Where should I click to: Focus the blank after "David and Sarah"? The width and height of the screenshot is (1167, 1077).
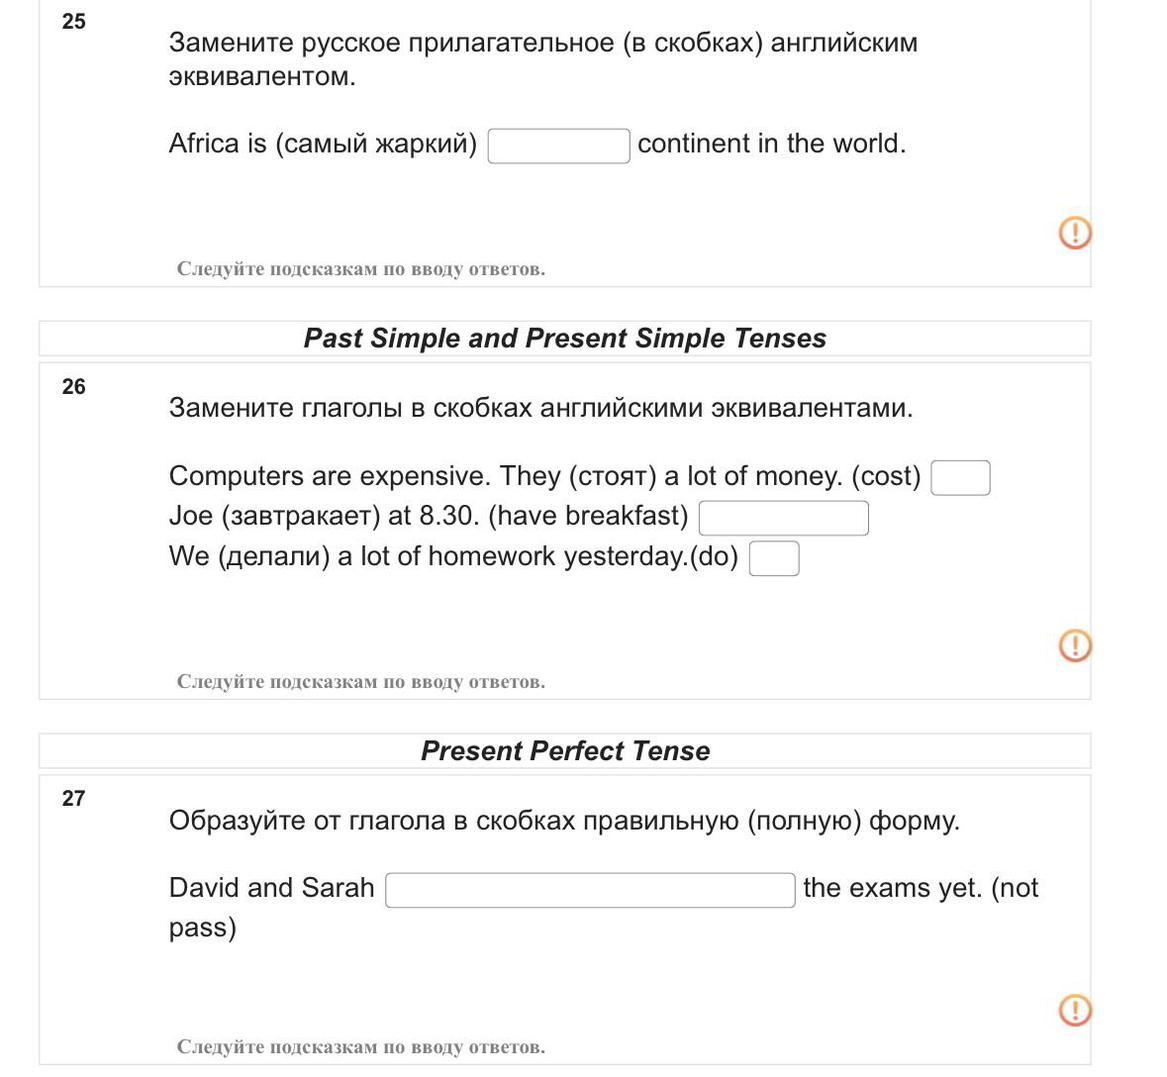pyautogui.click(x=590, y=890)
